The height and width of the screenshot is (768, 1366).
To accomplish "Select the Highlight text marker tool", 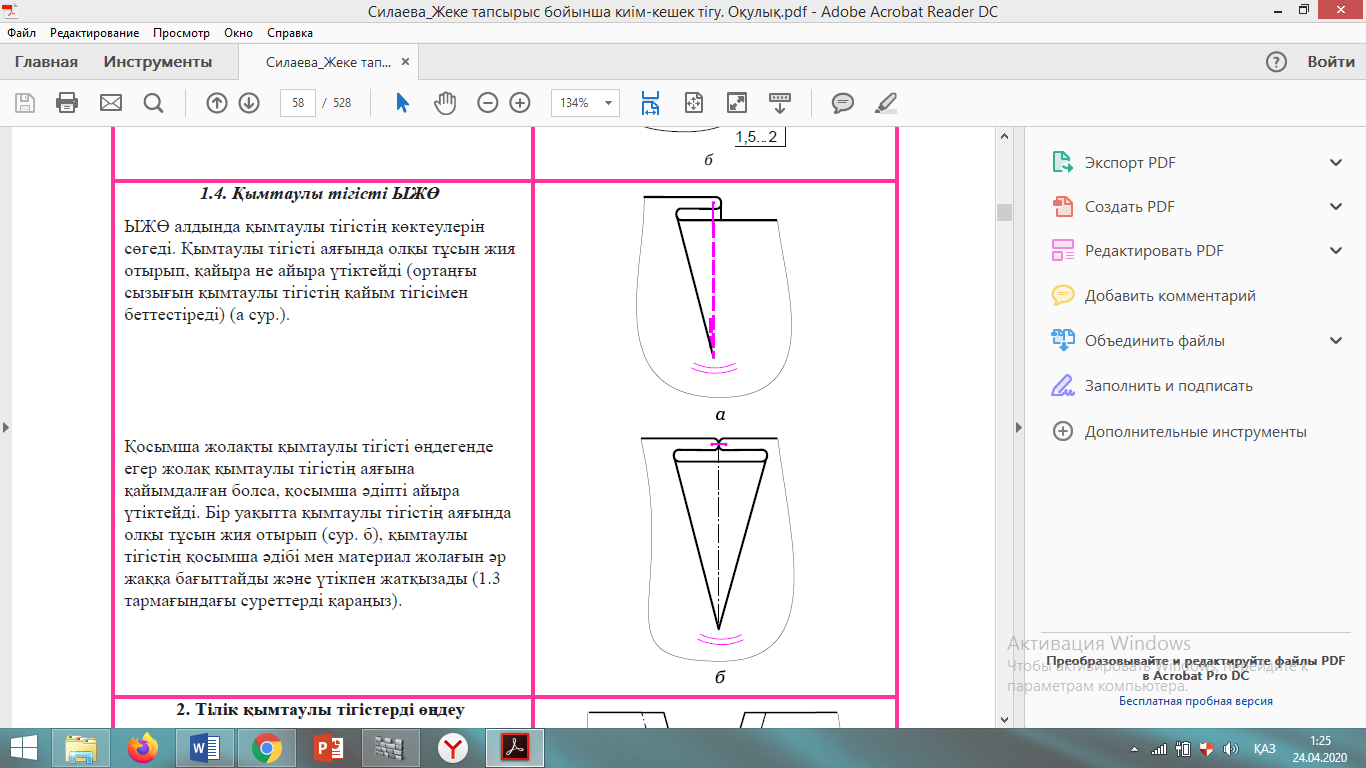I will [x=886, y=103].
